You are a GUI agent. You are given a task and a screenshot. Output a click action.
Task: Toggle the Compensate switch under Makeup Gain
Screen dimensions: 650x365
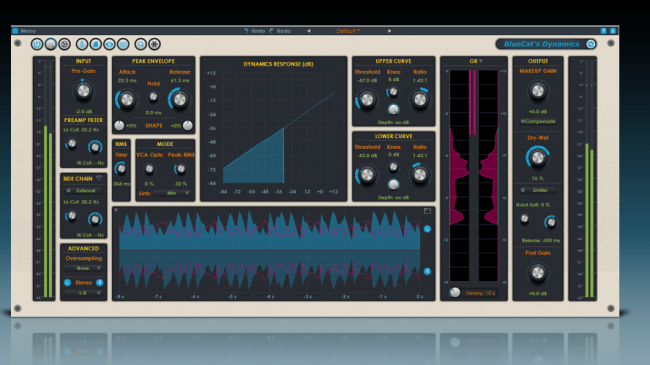point(538,122)
